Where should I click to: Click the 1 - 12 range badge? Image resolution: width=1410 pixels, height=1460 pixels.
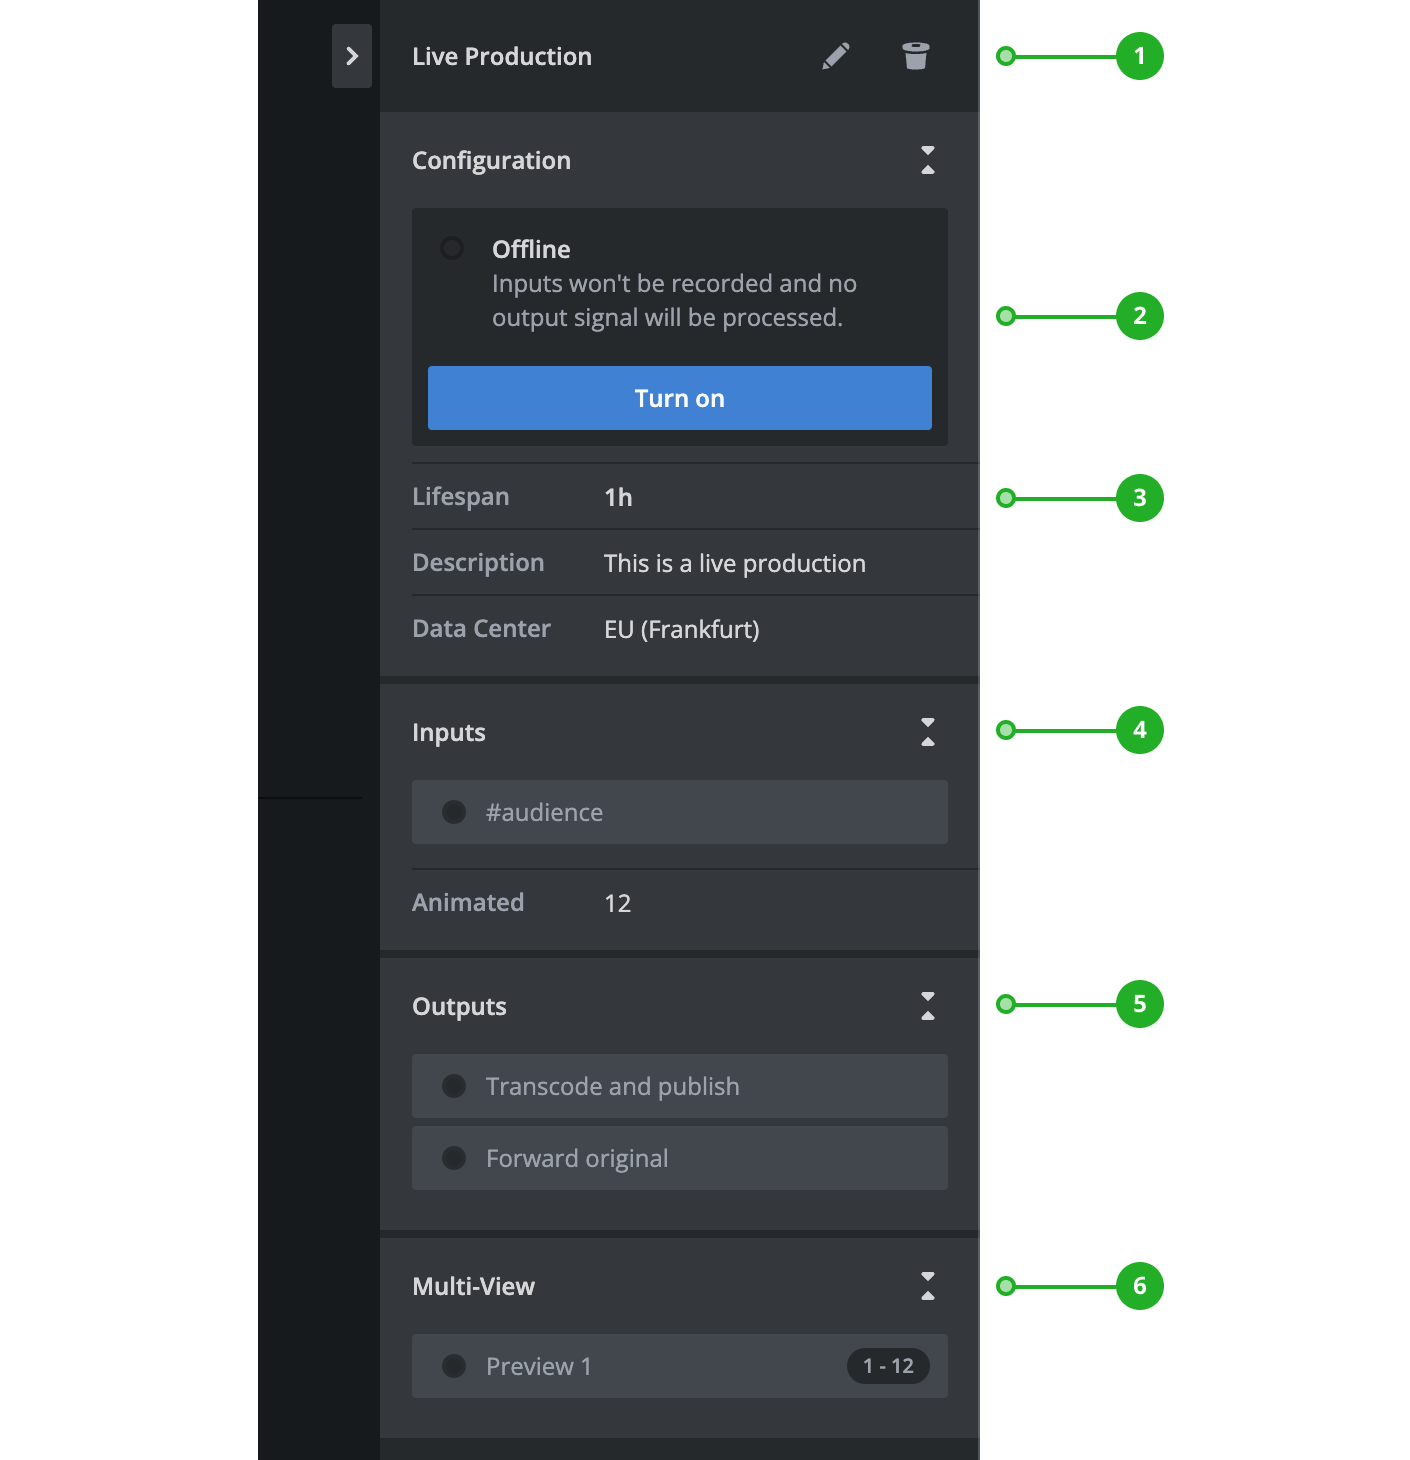pos(888,1366)
